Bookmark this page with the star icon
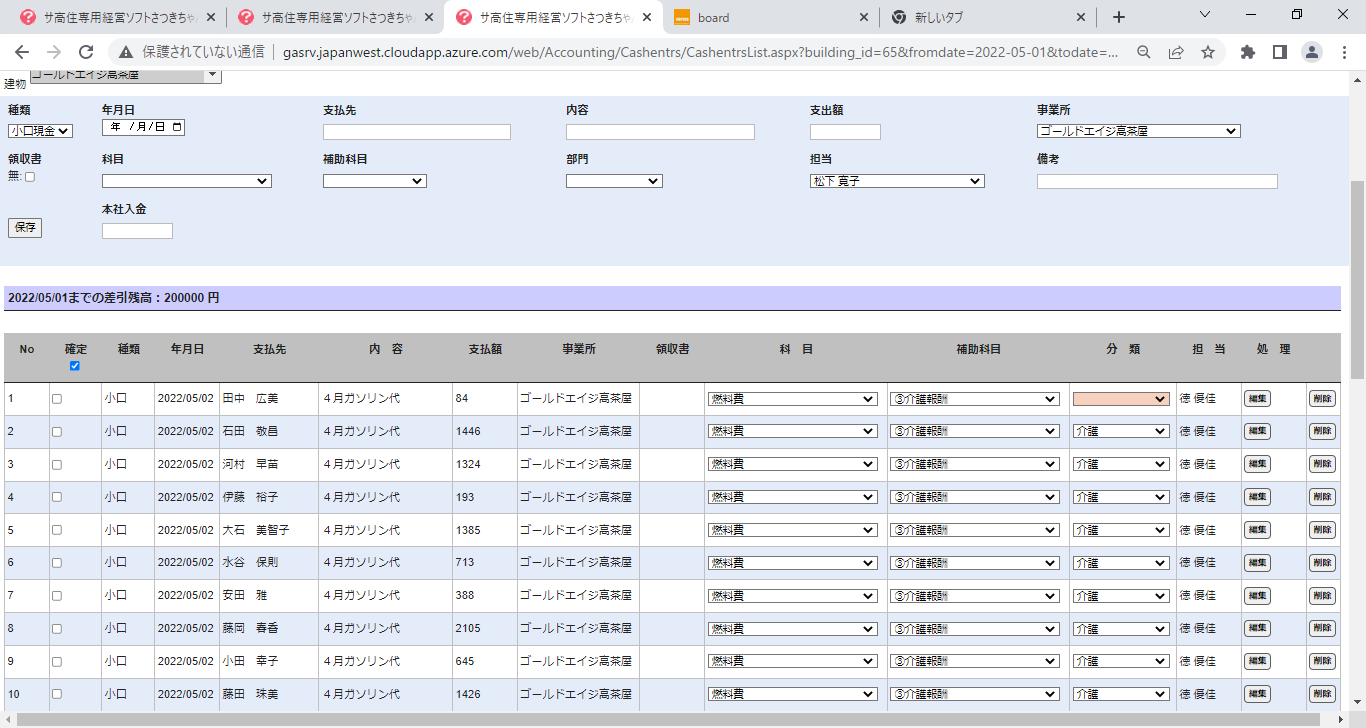 point(1208,52)
